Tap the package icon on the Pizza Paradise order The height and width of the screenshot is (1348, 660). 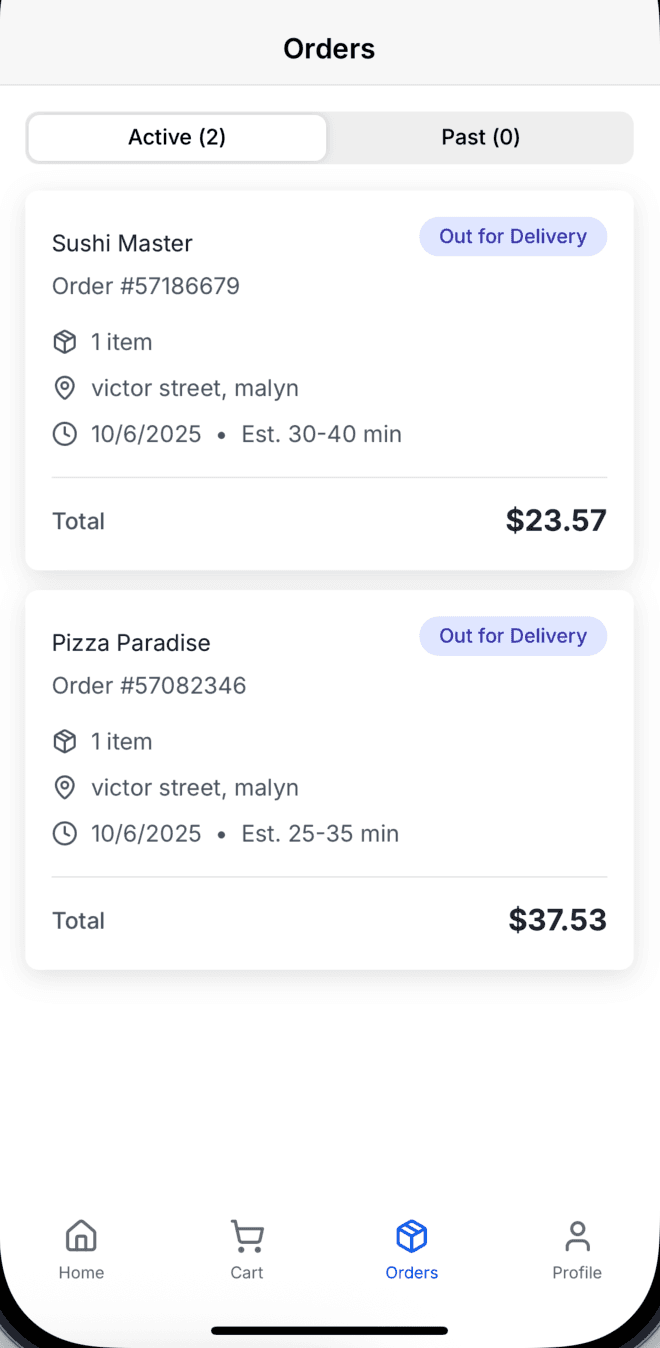[x=64, y=741]
